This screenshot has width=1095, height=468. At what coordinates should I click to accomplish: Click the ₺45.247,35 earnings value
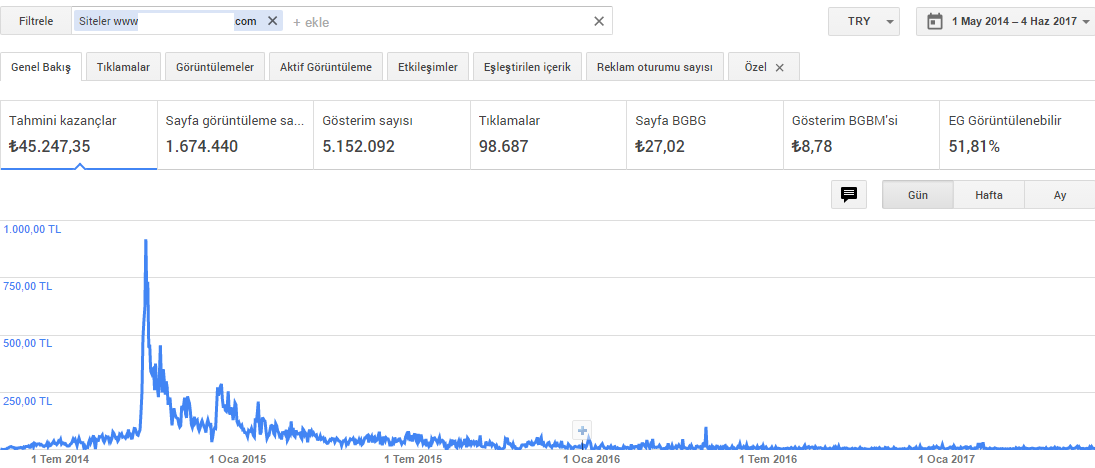50,147
